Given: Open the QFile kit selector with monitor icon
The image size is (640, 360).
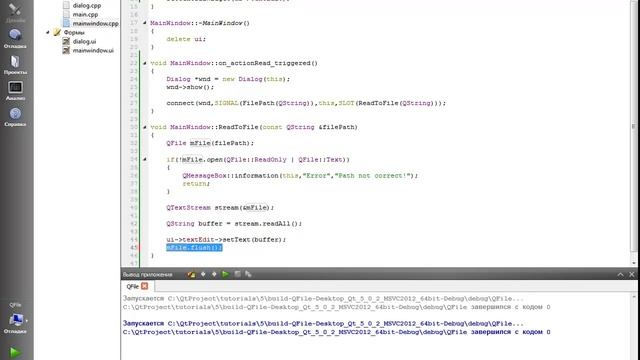Looking at the screenshot, I should coord(16,319).
